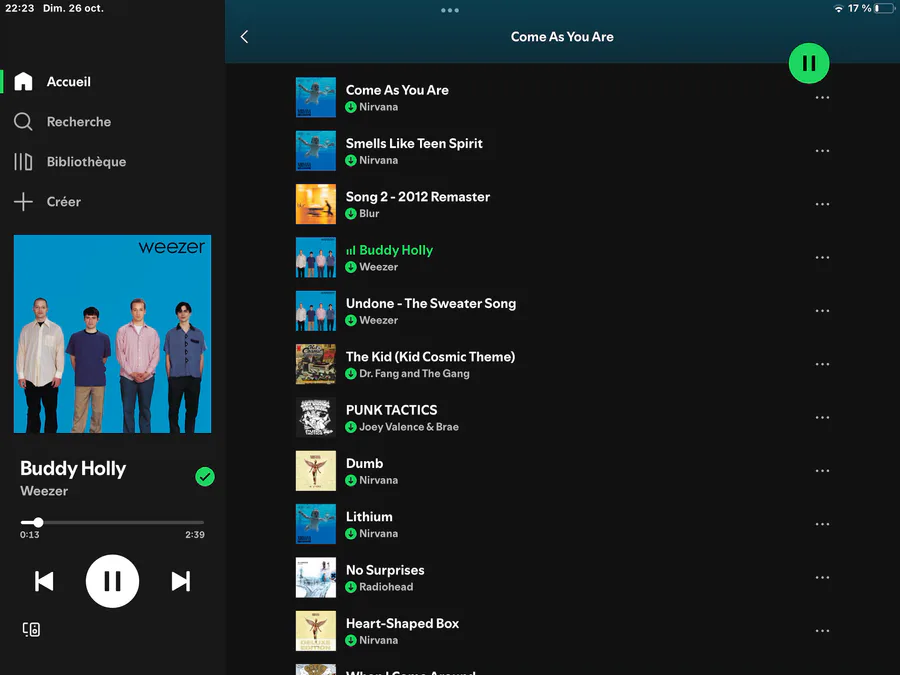Open options for Lithium
Screen dimensions: 900x675
pyautogui.click(x=822, y=524)
